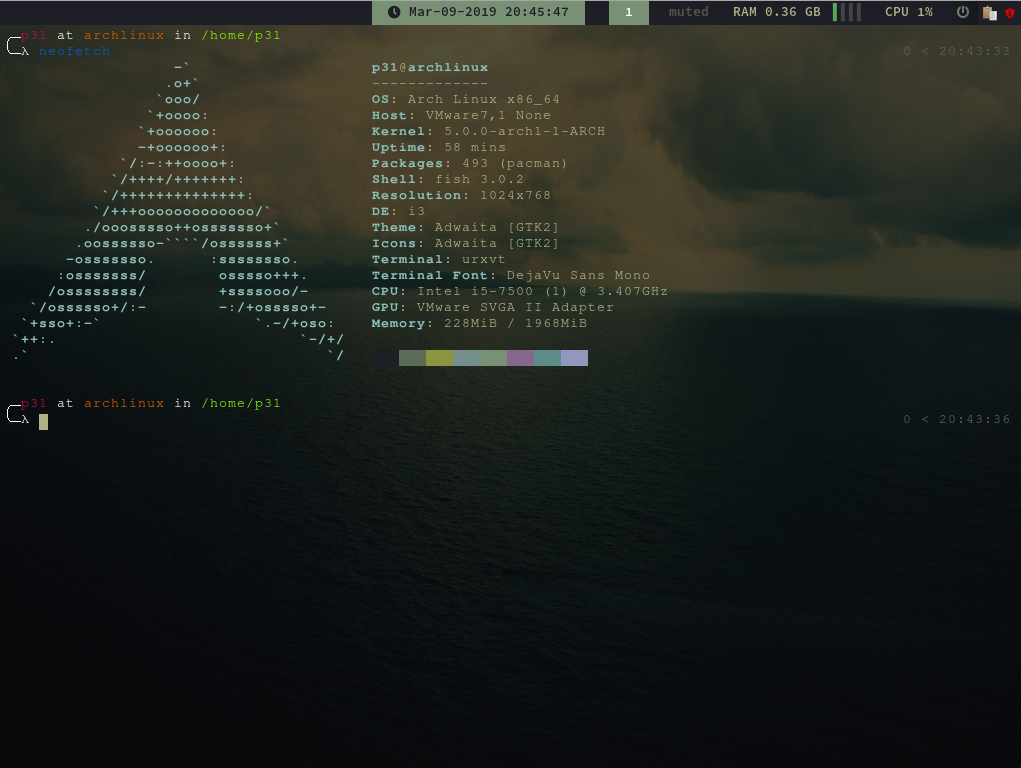The width and height of the screenshot is (1021, 768).
Task: Click the Host: VMware7,1 None line
Action: pyautogui.click(x=461, y=115)
